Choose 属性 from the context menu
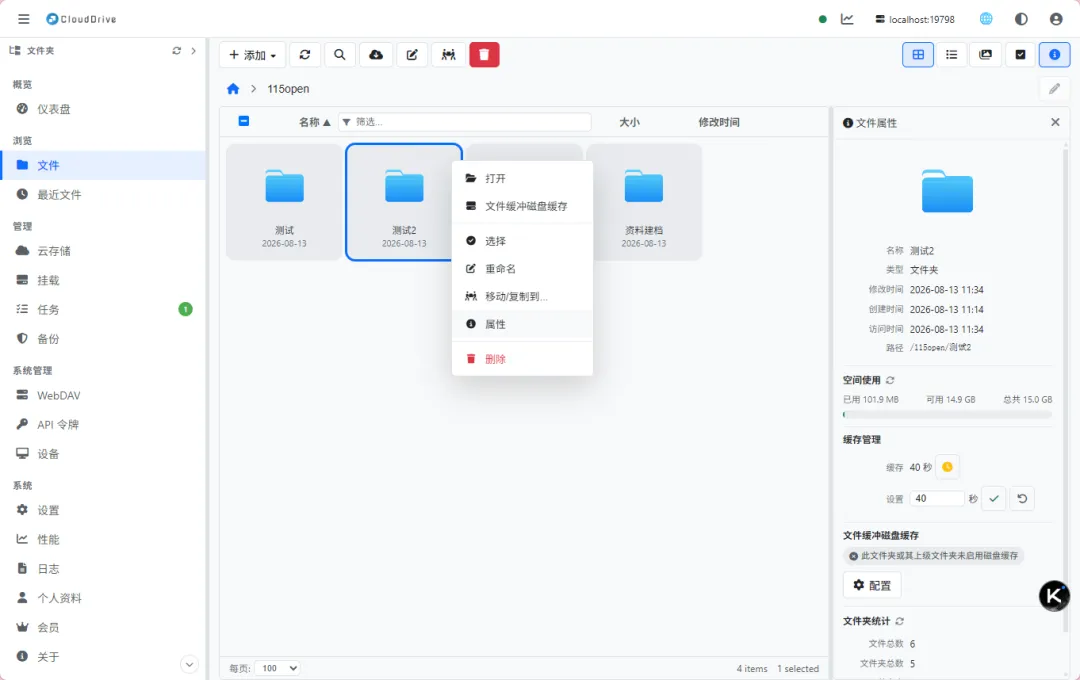Screen dimensions: 1080x680 click(x=522, y=324)
